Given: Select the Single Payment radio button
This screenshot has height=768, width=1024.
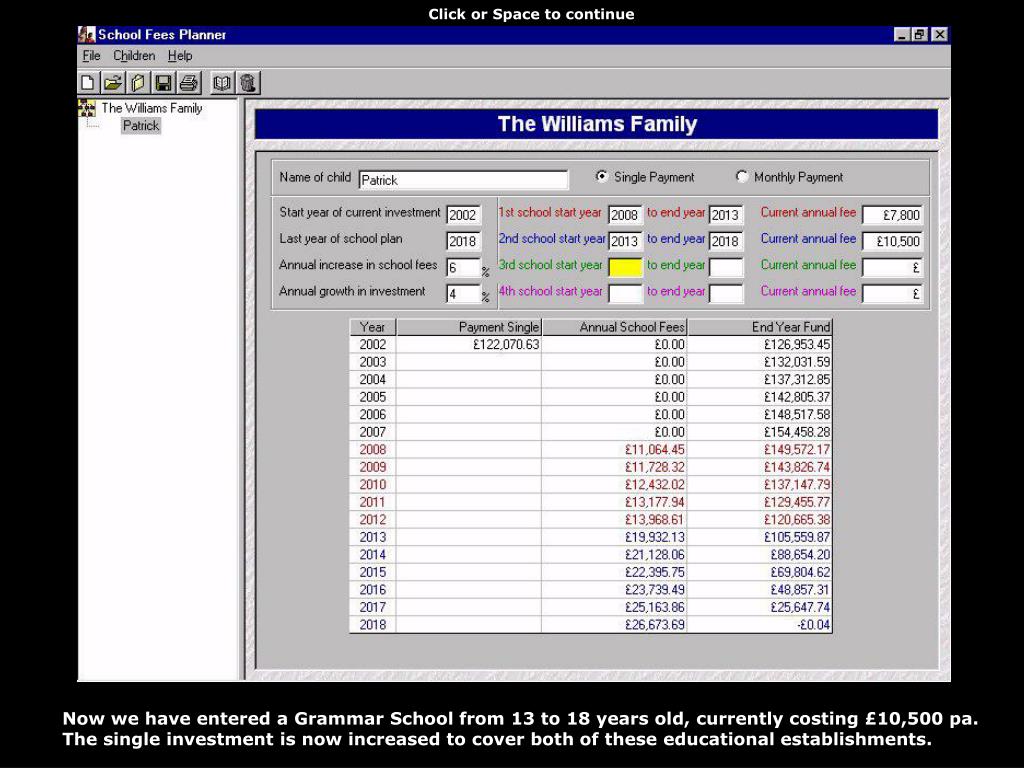Looking at the screenshot, I should pyautogui.click(x=601, y=176).
